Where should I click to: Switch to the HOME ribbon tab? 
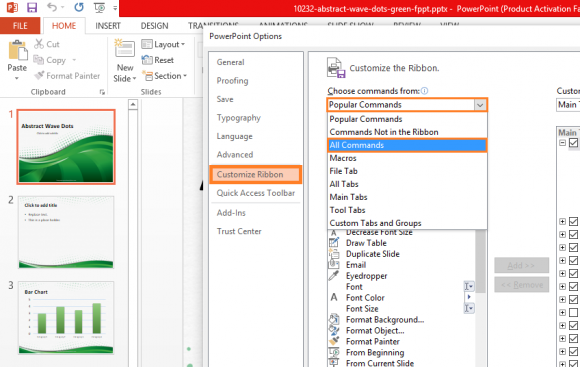pyautogui.click(x=64, y=26)
